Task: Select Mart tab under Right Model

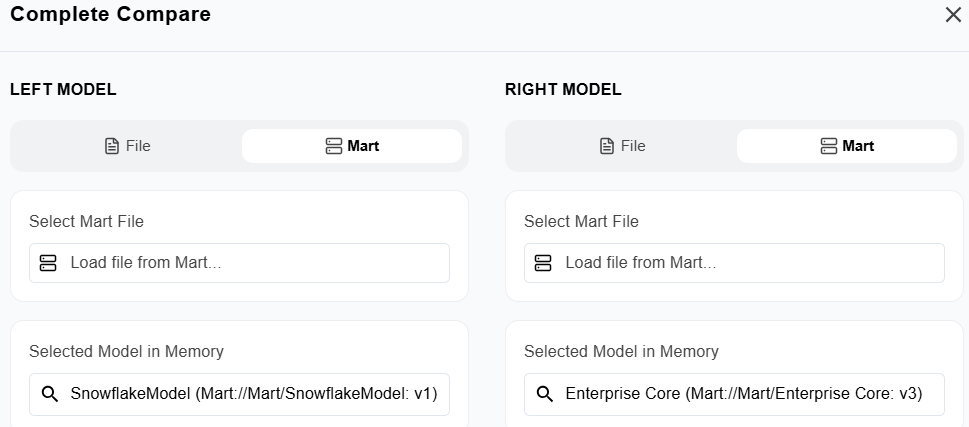Action: [847, 146]
